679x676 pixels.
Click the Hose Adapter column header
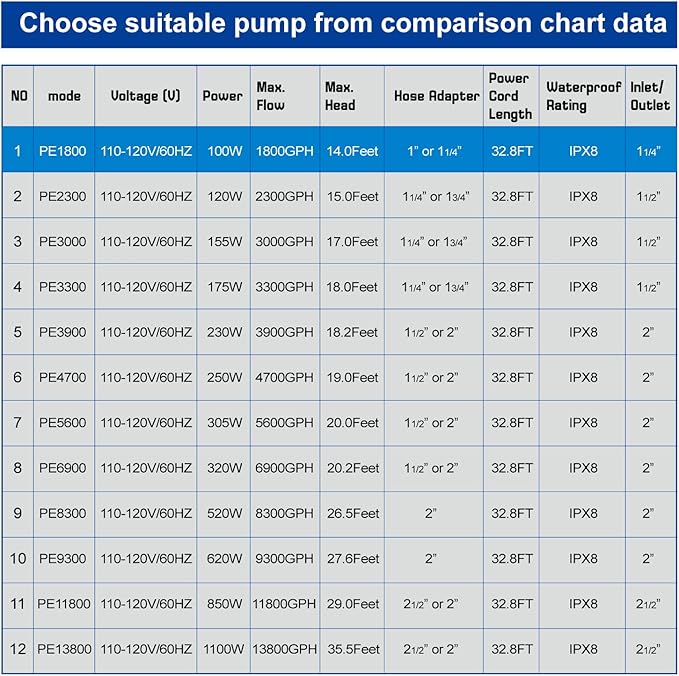click(x=434, y=96)
